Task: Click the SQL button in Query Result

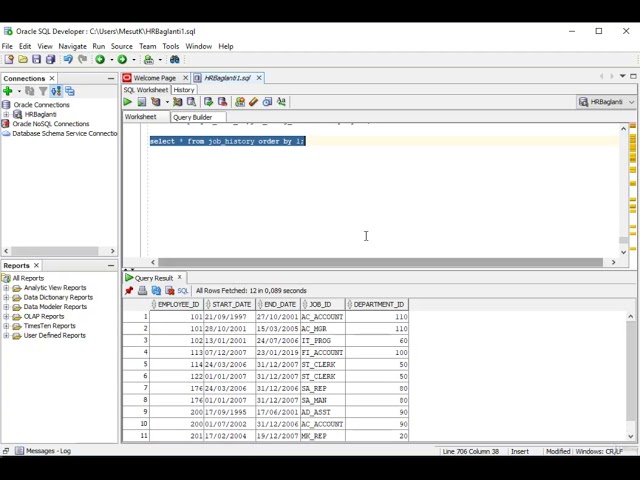Action: [182, 291]
